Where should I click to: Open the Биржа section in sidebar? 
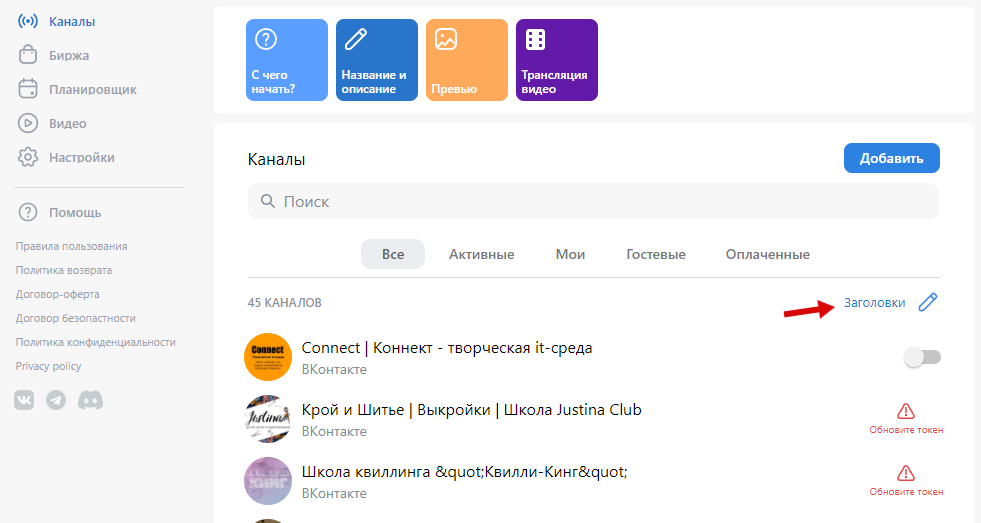(x=68, y=56)
